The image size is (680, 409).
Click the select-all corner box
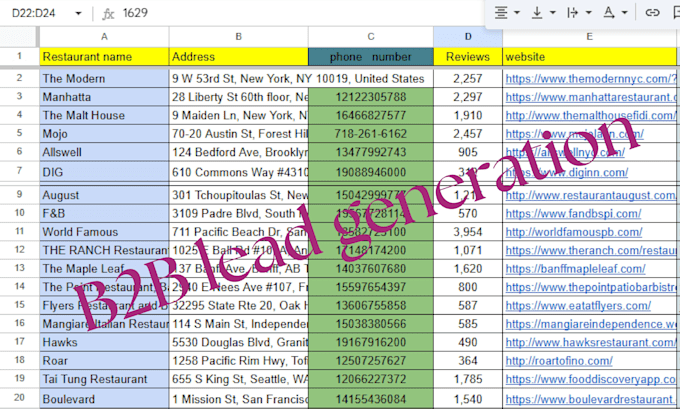coord(19,37)
